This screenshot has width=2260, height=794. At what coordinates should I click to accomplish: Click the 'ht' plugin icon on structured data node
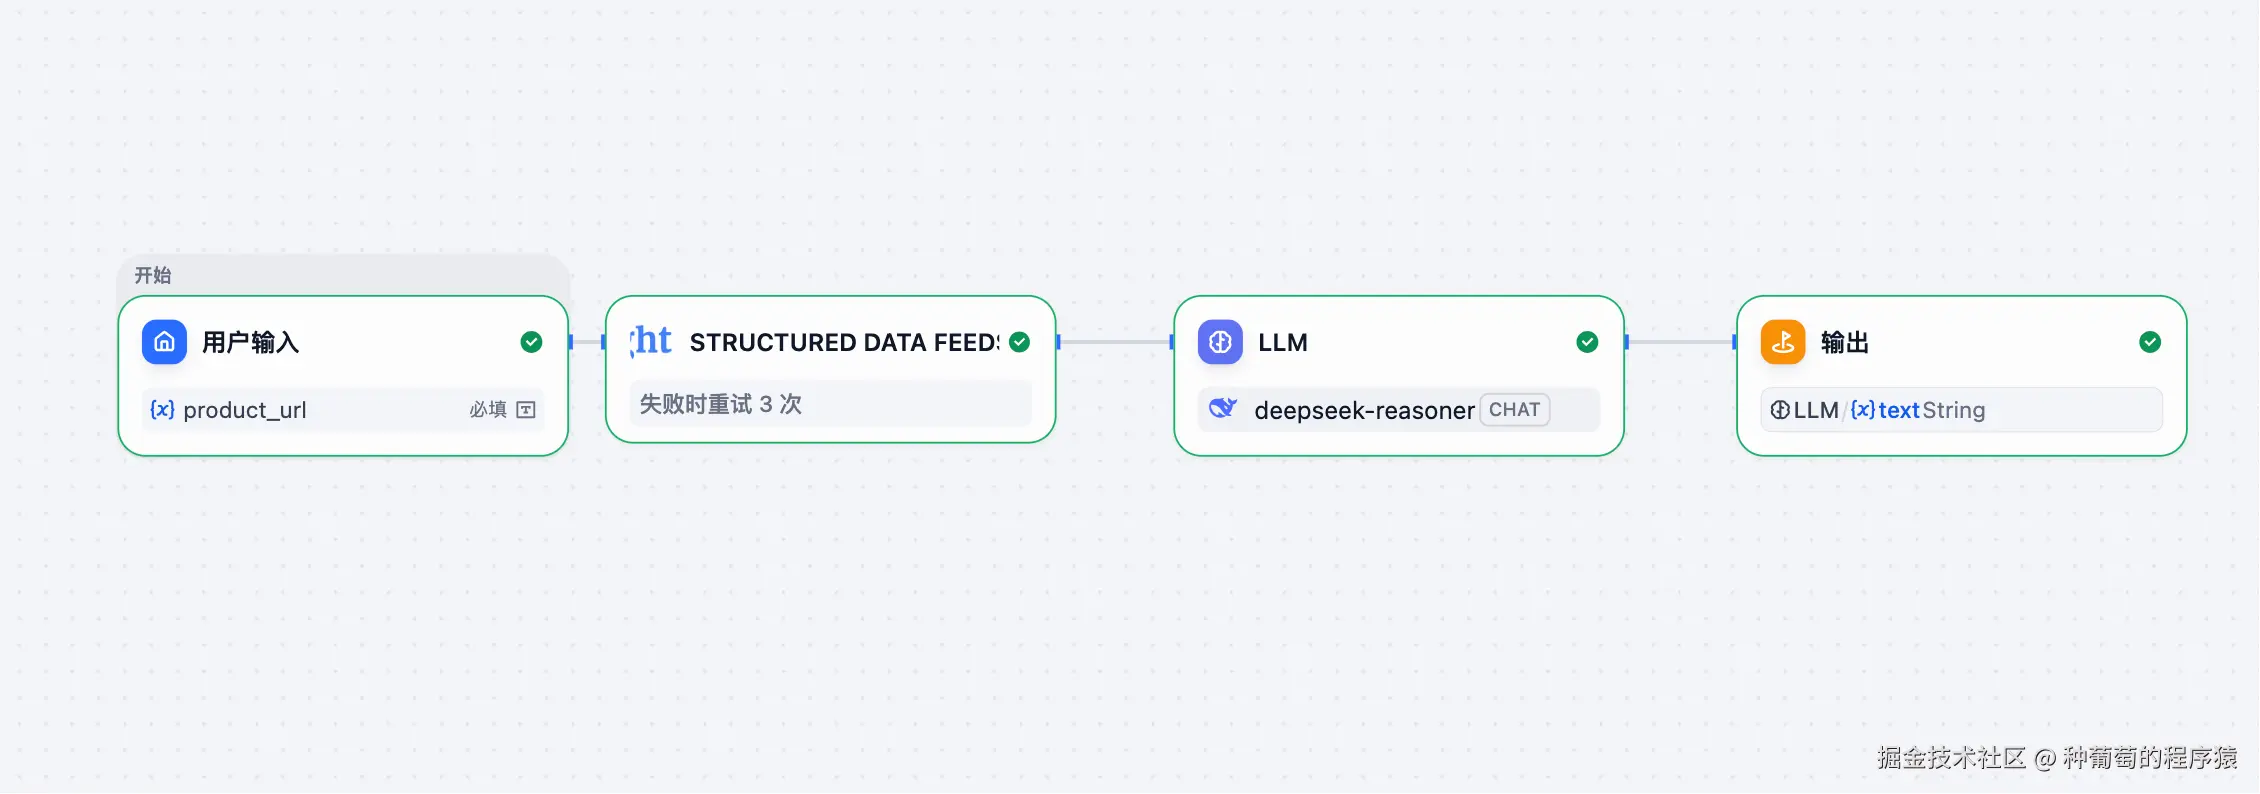pos(651,341)
